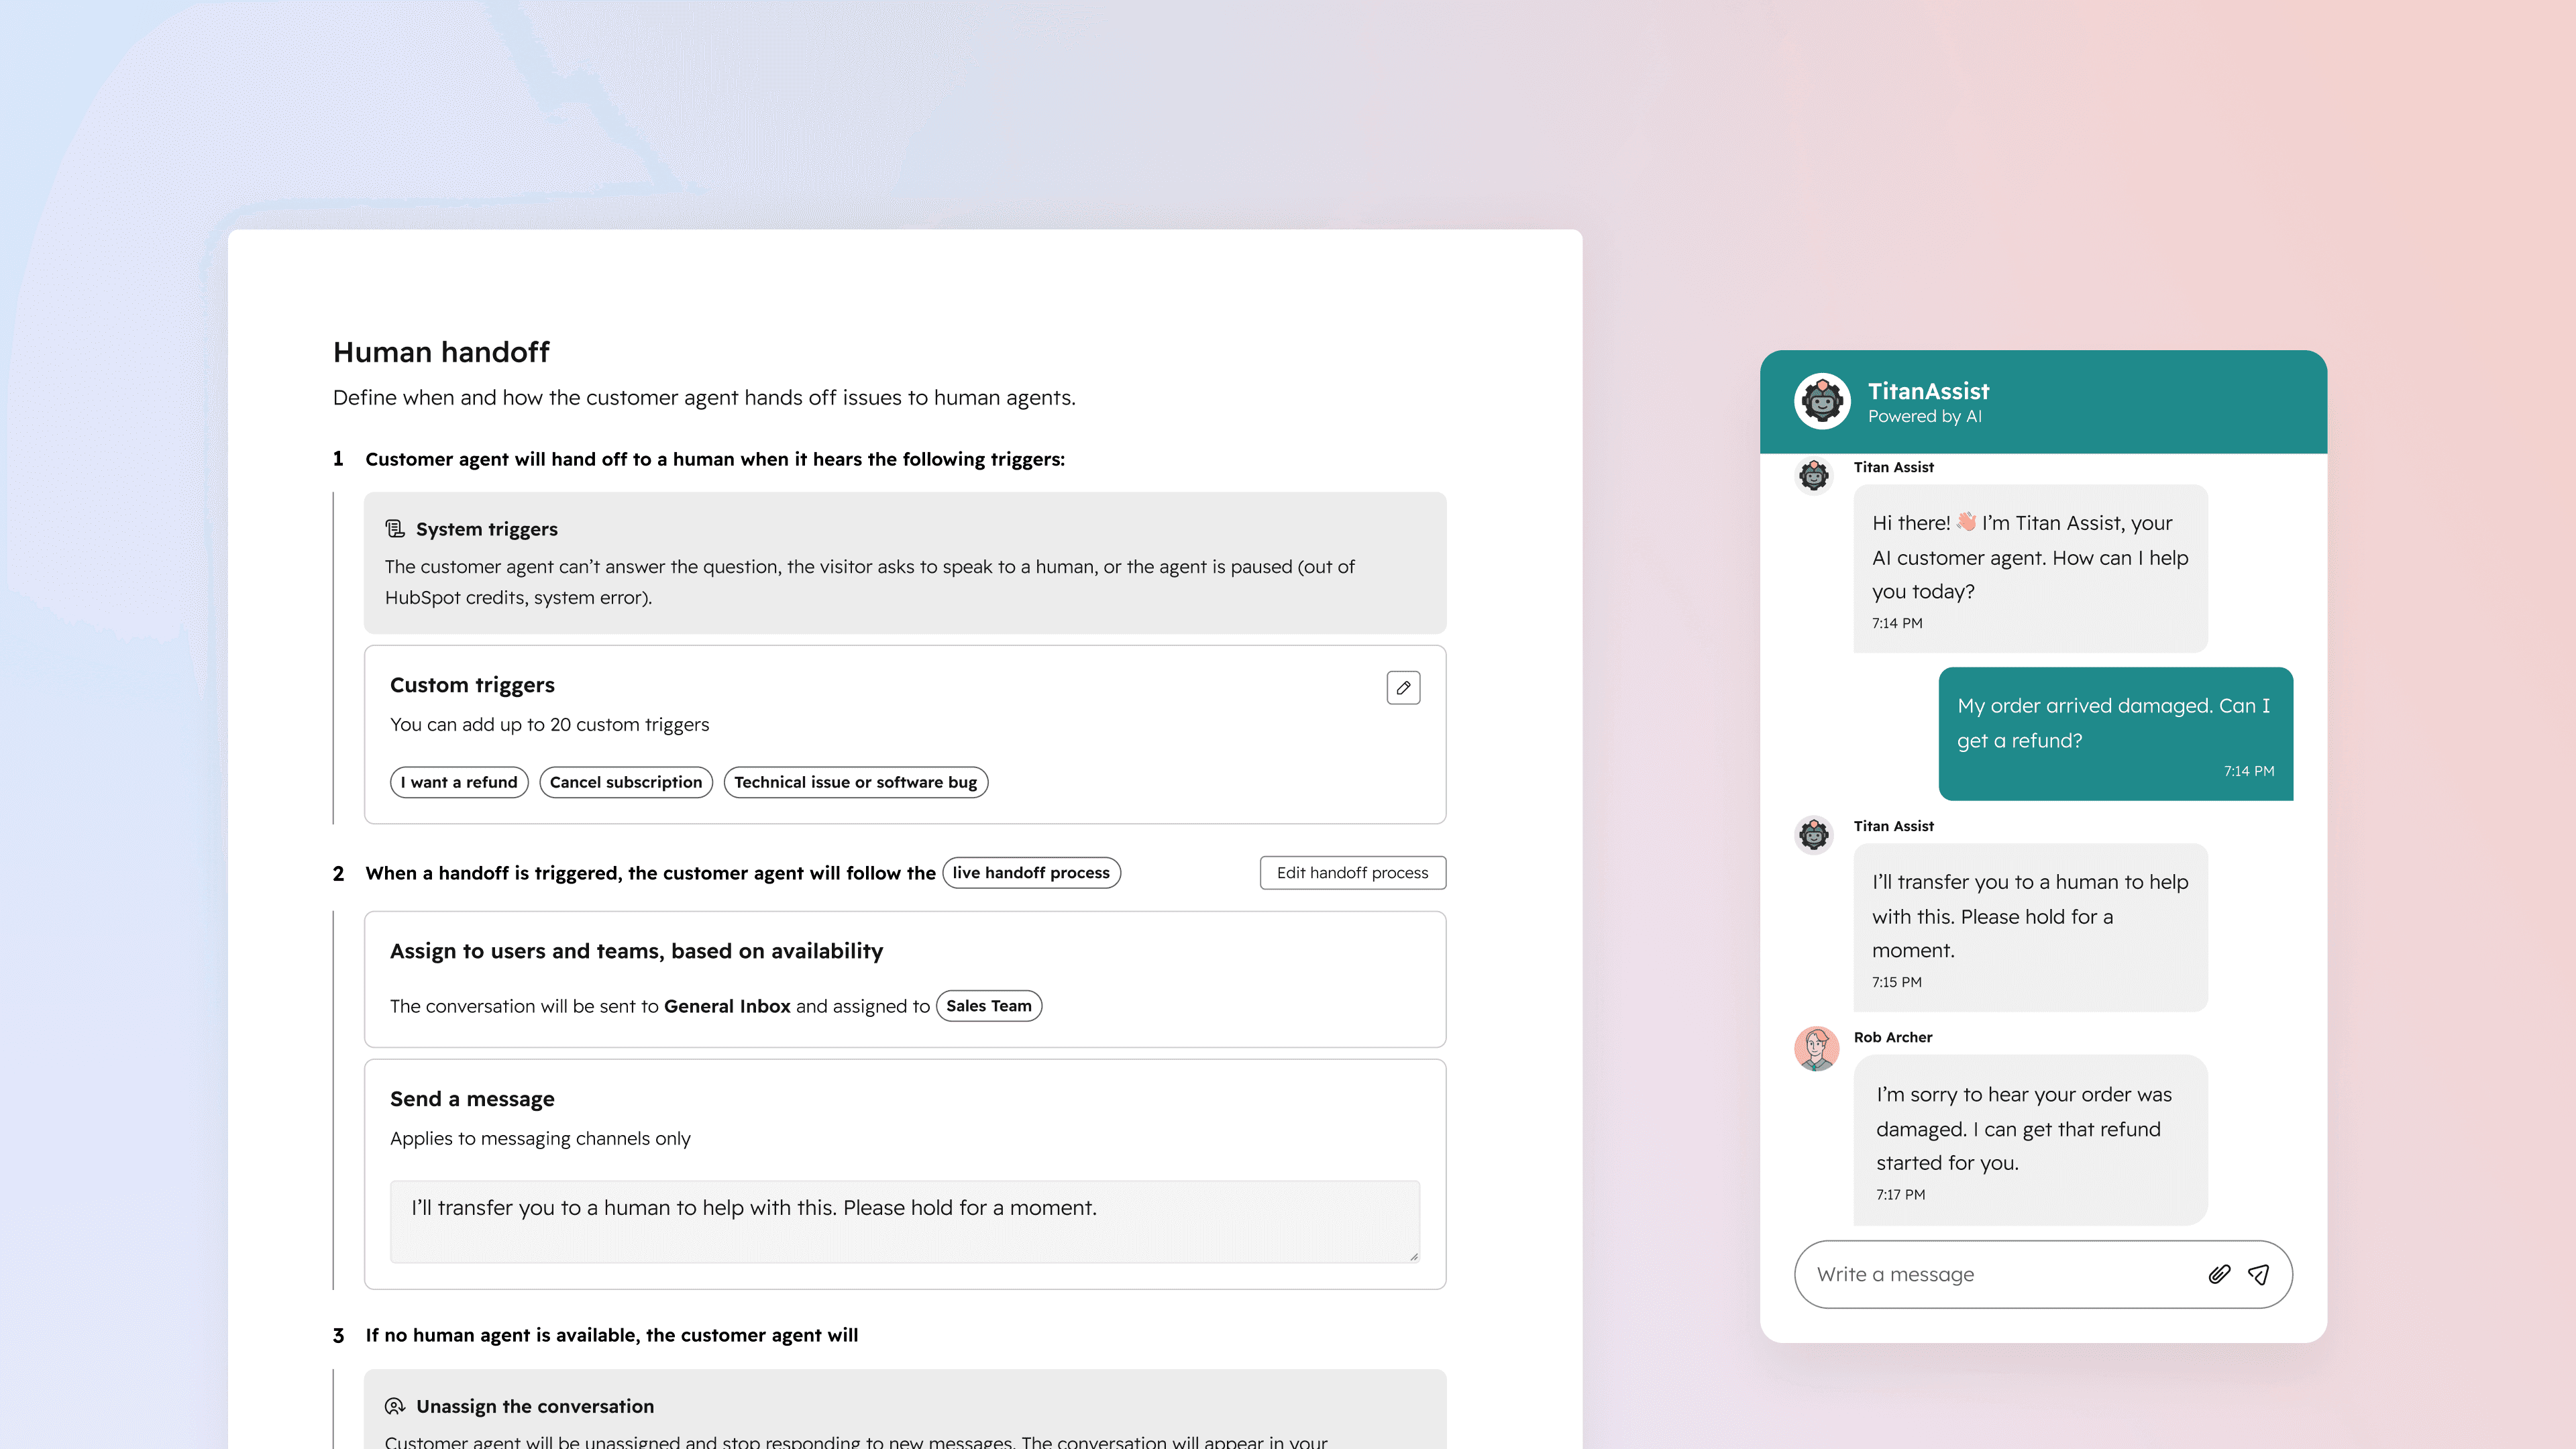The image size is (2576, 1449).
Task: Click the customer's damaged order message bubble
Action: pos(2115,733)
